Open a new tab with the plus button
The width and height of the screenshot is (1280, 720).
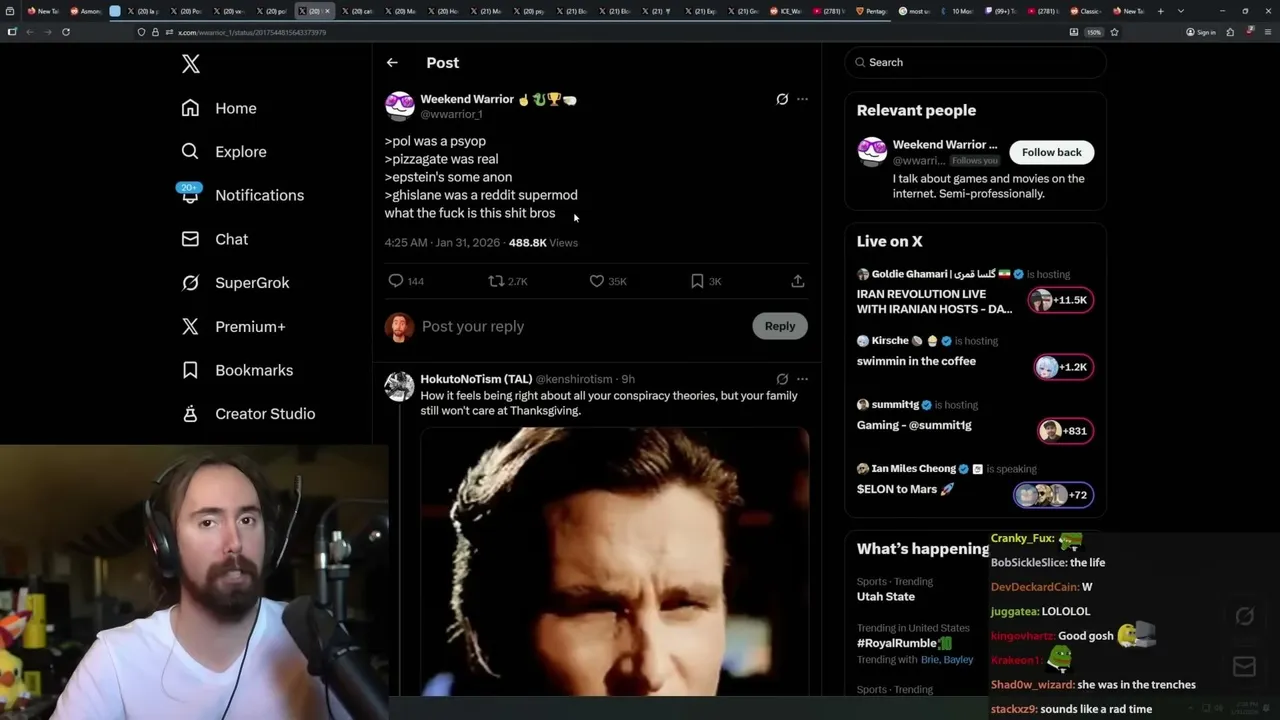tap(1160, 11)
